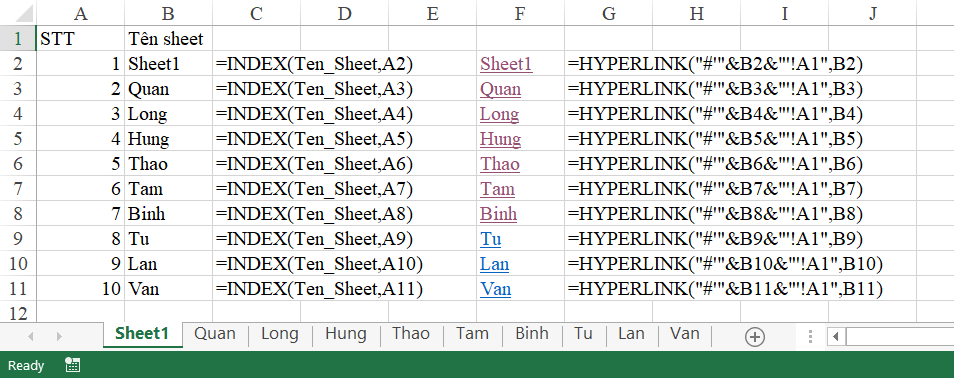Select the HYPERLINK formula referencing B11
Image resolution: width=954 pixels, height=378 pixels.
click(725, 289)
